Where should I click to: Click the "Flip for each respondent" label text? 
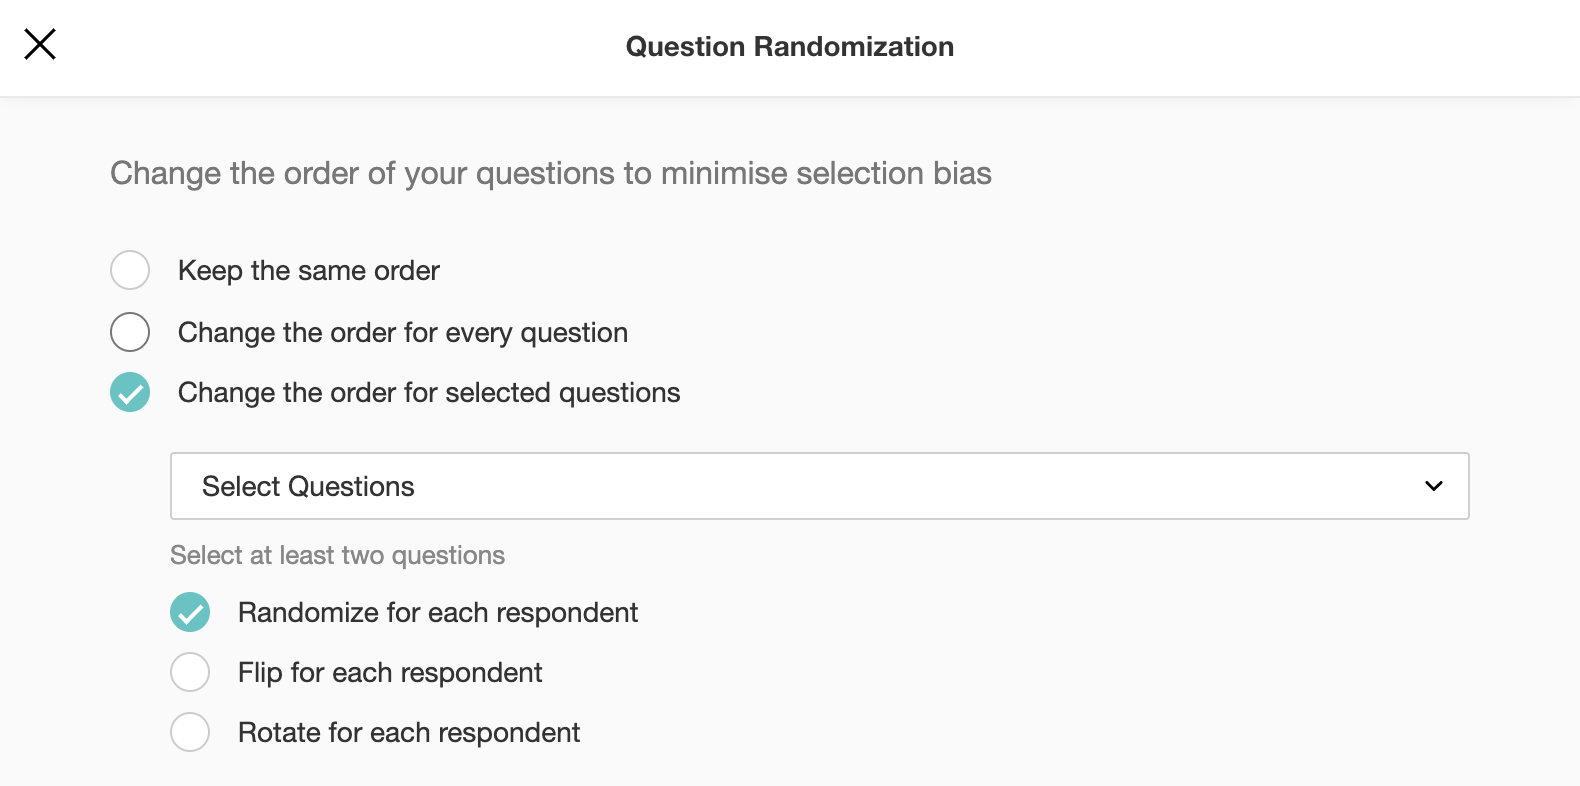pyautogui.click(x=389, y=673)
